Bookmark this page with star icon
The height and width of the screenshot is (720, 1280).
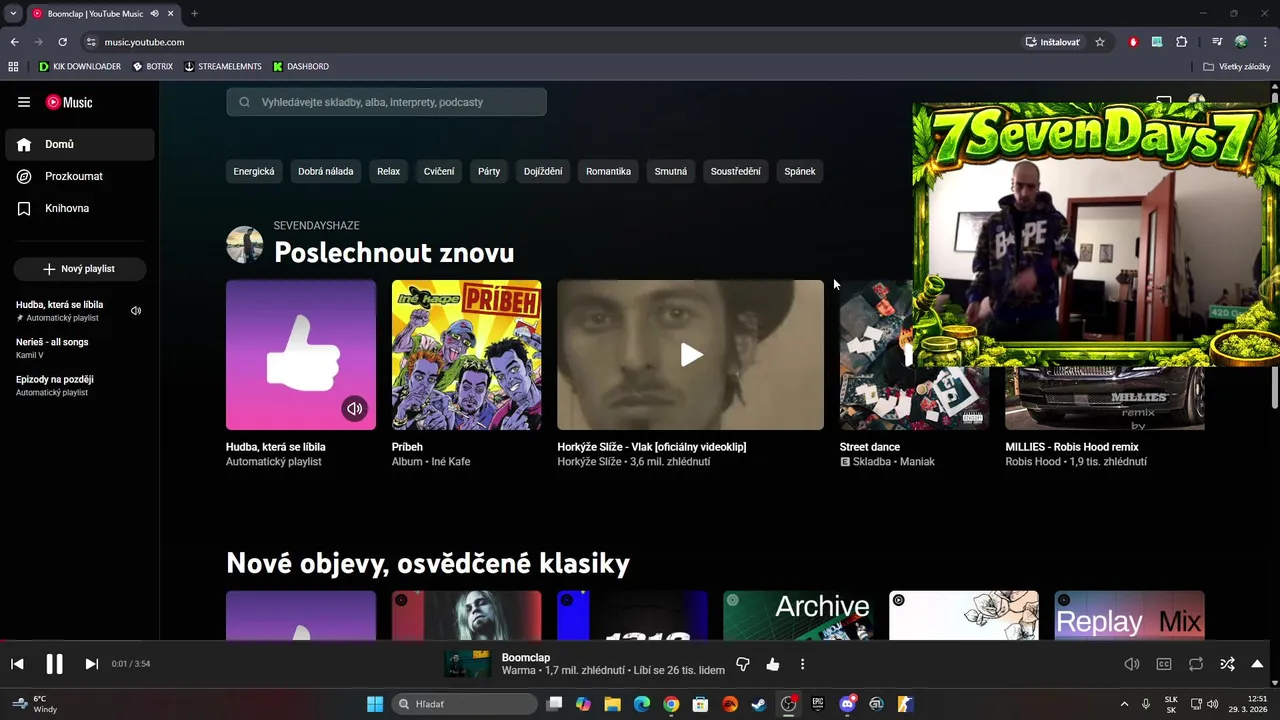click(x=1100, y=42)
